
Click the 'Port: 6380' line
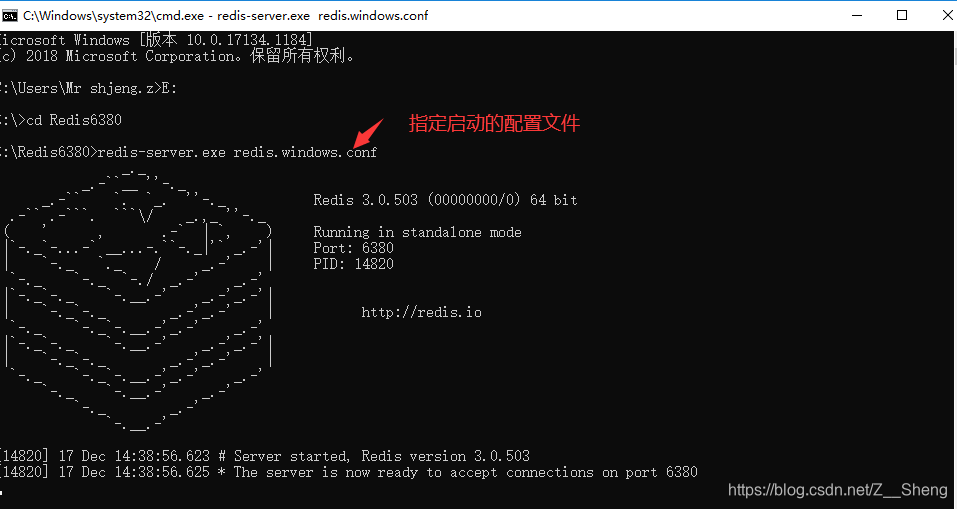(353, 248)
